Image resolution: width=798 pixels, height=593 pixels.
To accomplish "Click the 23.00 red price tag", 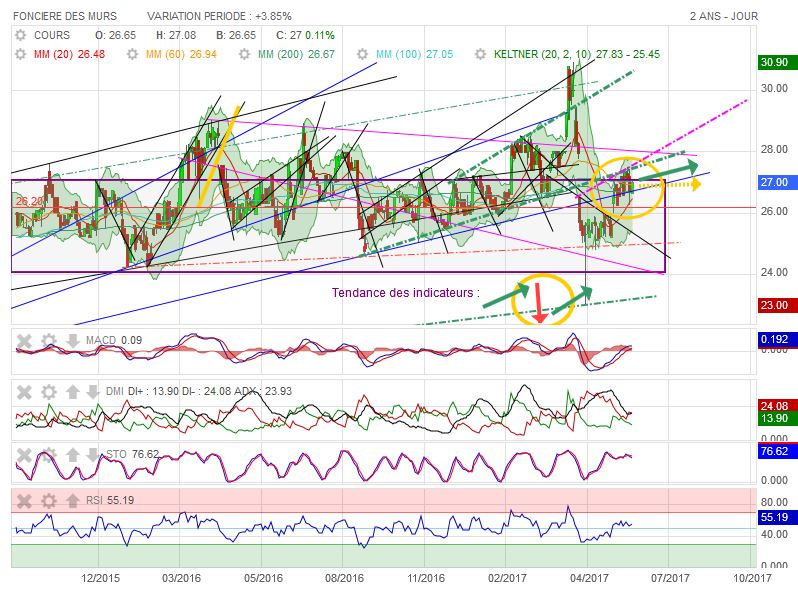I will 777,305.
